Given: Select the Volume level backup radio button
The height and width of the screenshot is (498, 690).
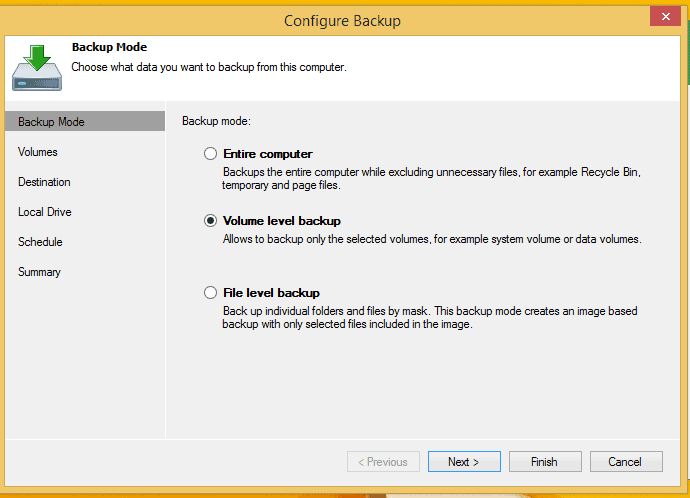Looking at the screenshot, I should pyautogui.click(x=210, y=220).
